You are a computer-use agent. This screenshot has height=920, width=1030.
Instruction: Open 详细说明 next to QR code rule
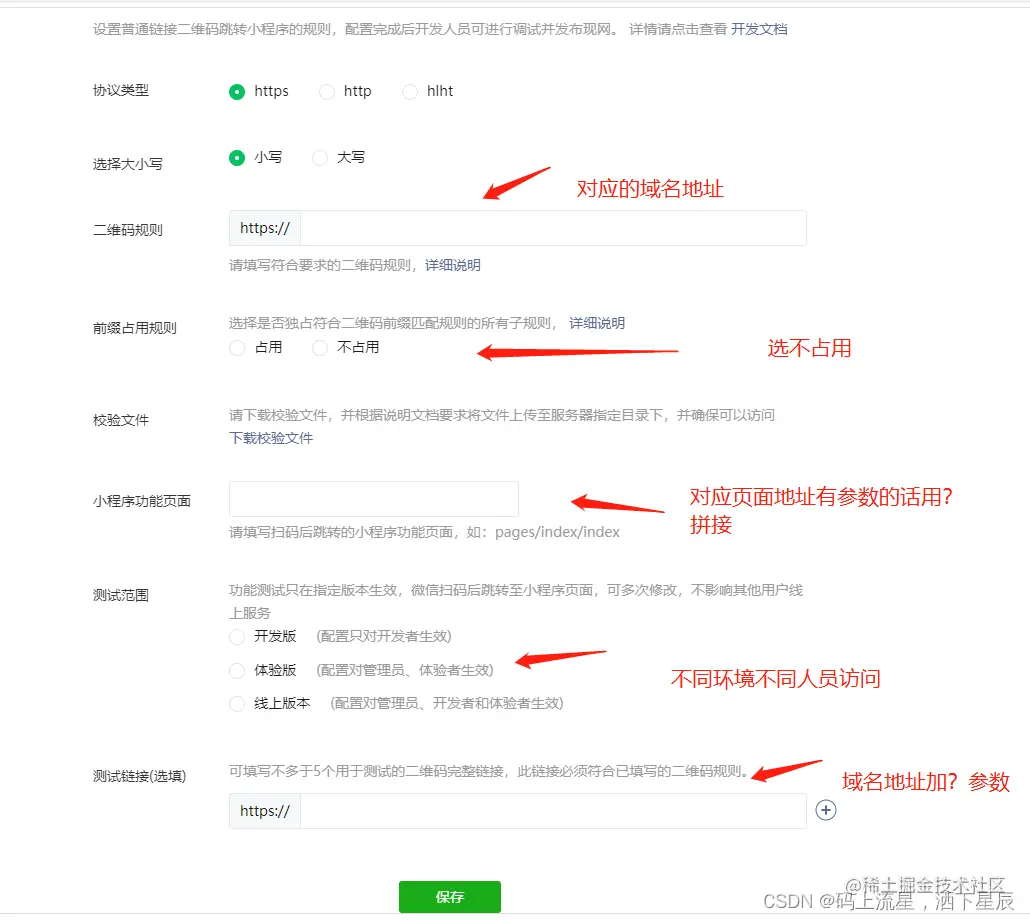pyautogui.click(x=453, y=265)
